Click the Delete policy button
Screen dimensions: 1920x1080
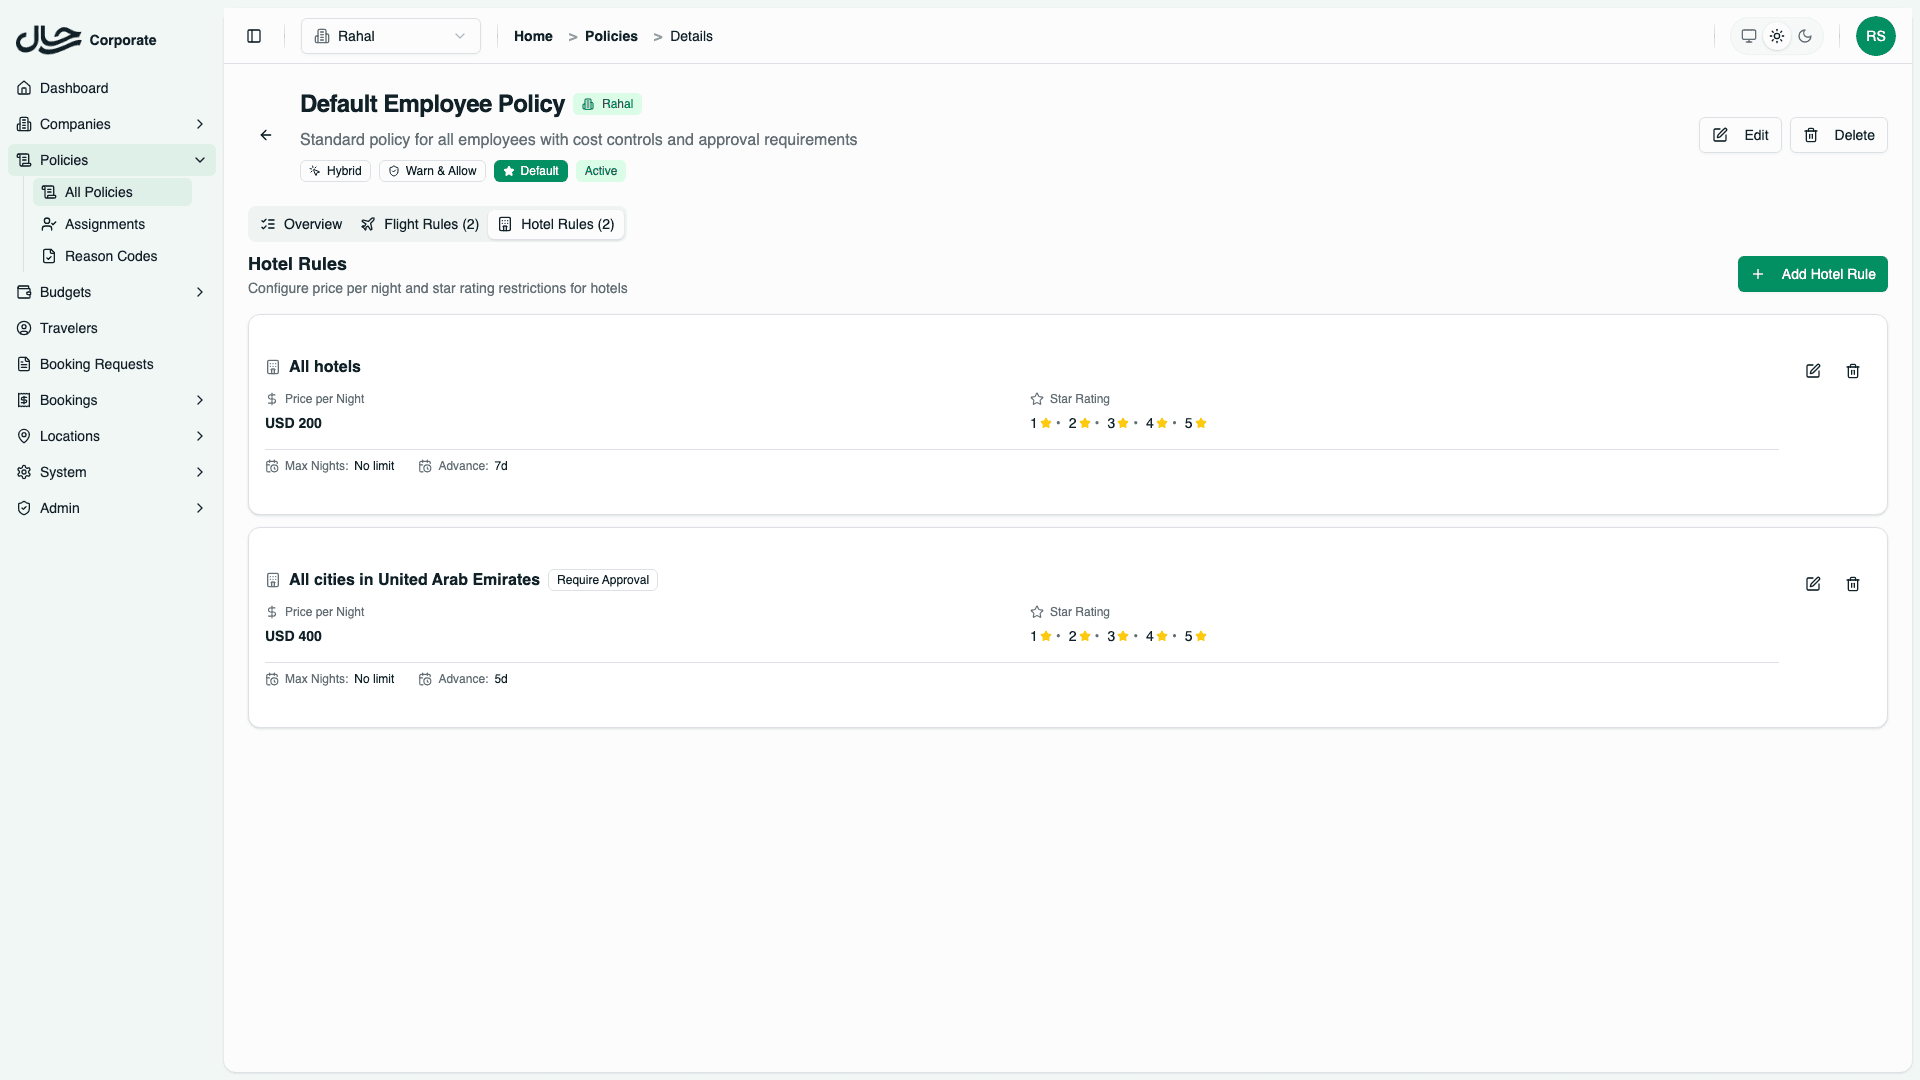[x=1838, y=135]
